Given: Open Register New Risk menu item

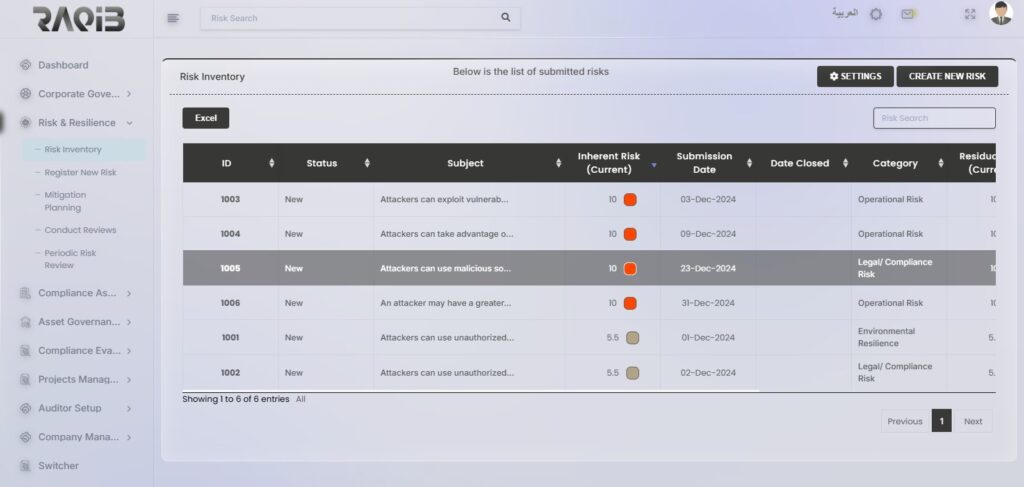Looking at the screenshot, I should coord(80,173).
